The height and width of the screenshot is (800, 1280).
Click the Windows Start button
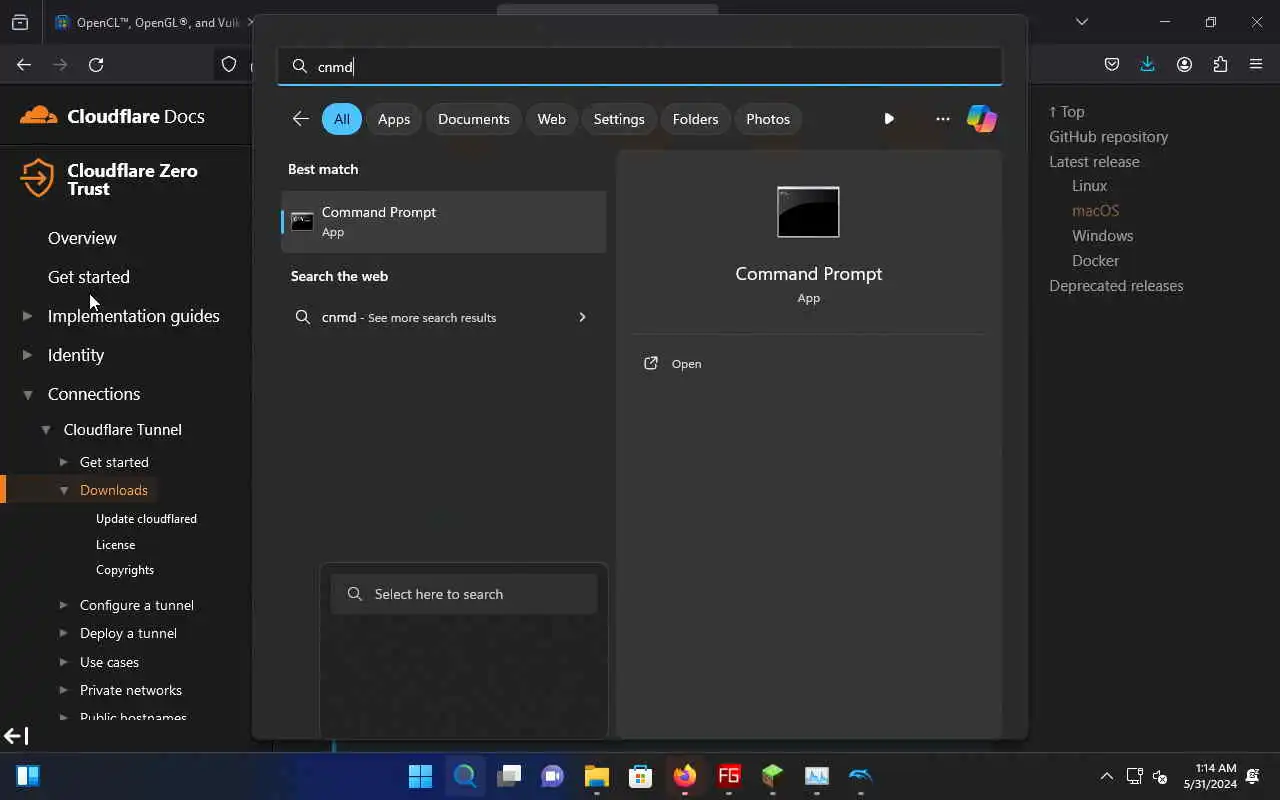tap(421, 776)
